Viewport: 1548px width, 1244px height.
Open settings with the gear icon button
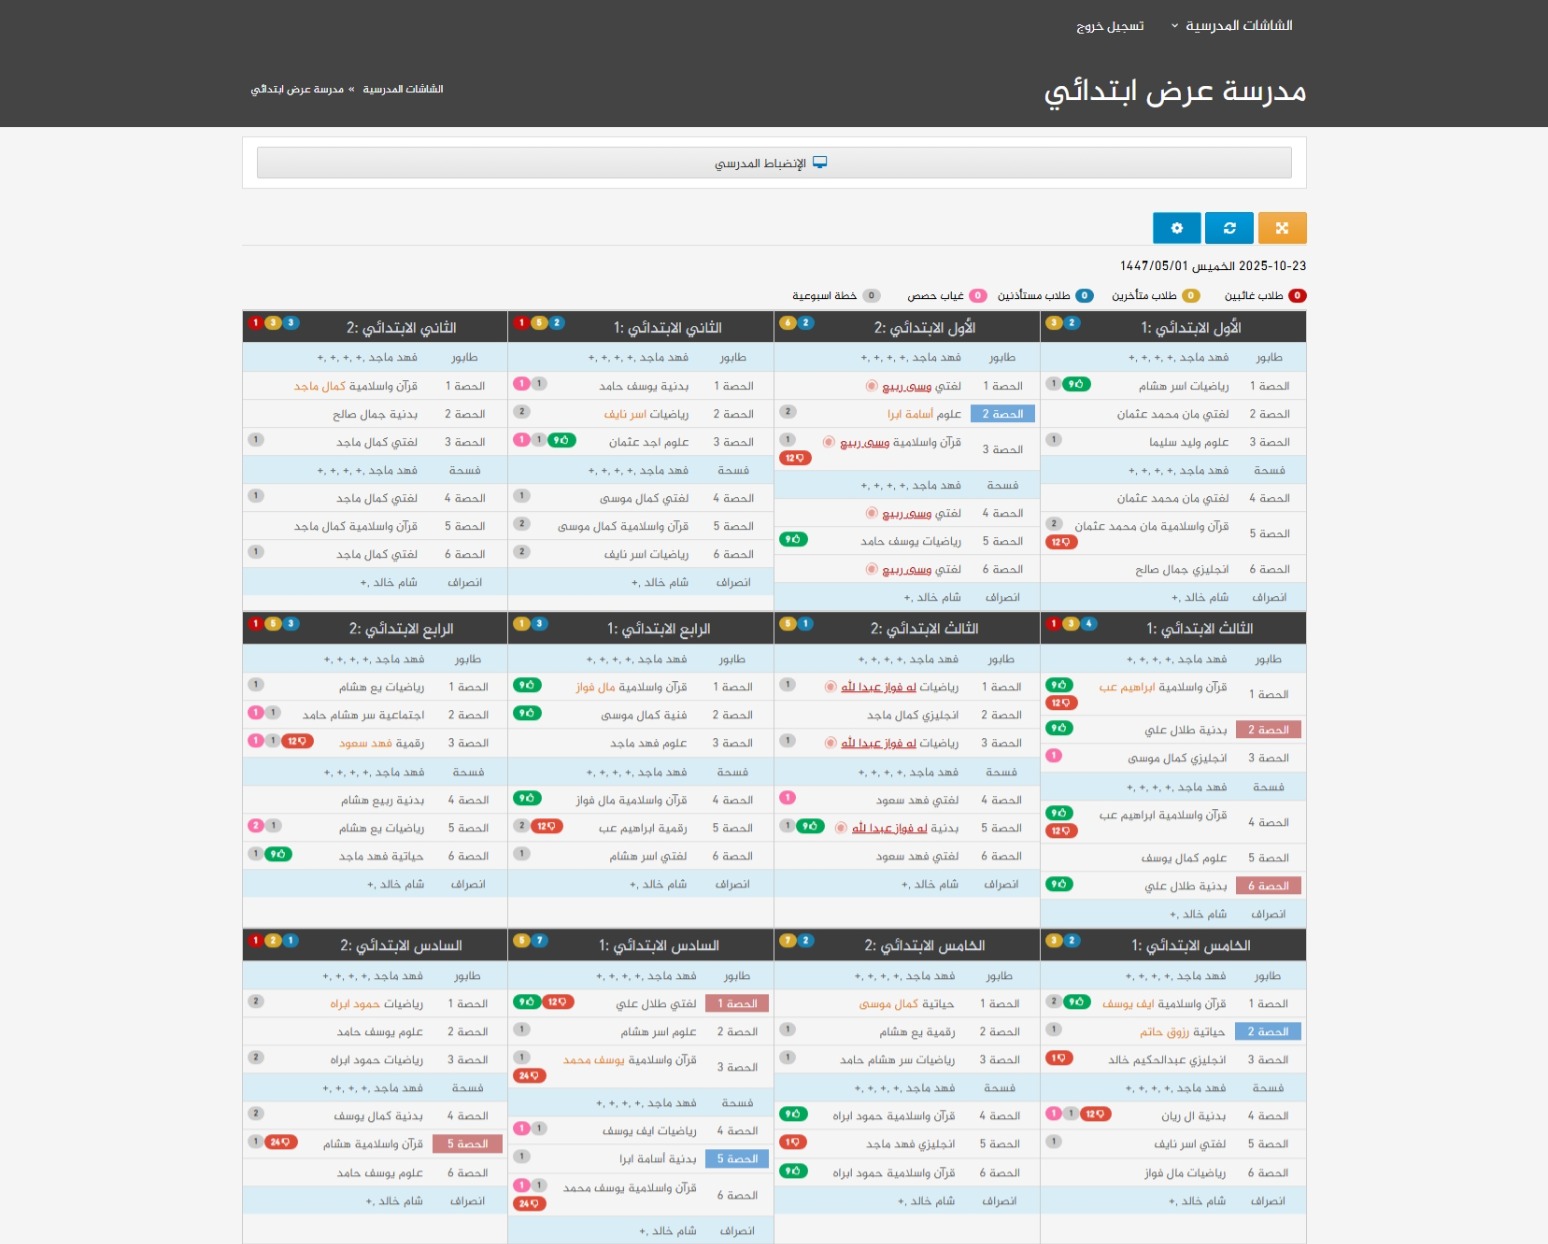pyautogui.click(x=1176, y=228)
